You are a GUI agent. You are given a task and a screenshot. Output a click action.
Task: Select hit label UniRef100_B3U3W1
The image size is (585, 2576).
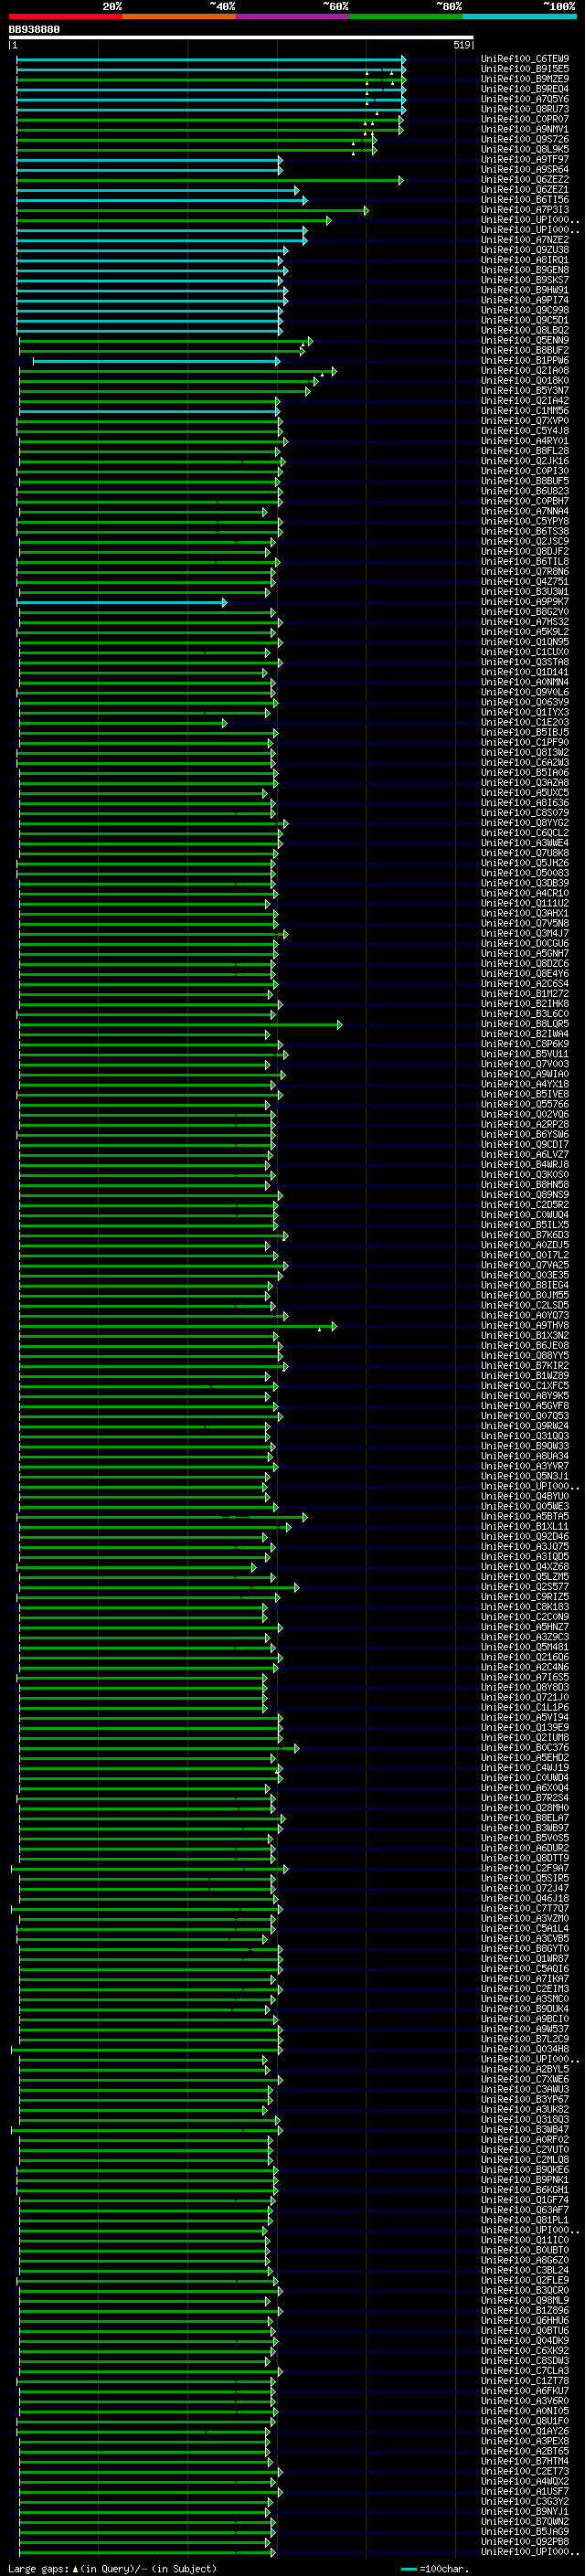(525, 592)
